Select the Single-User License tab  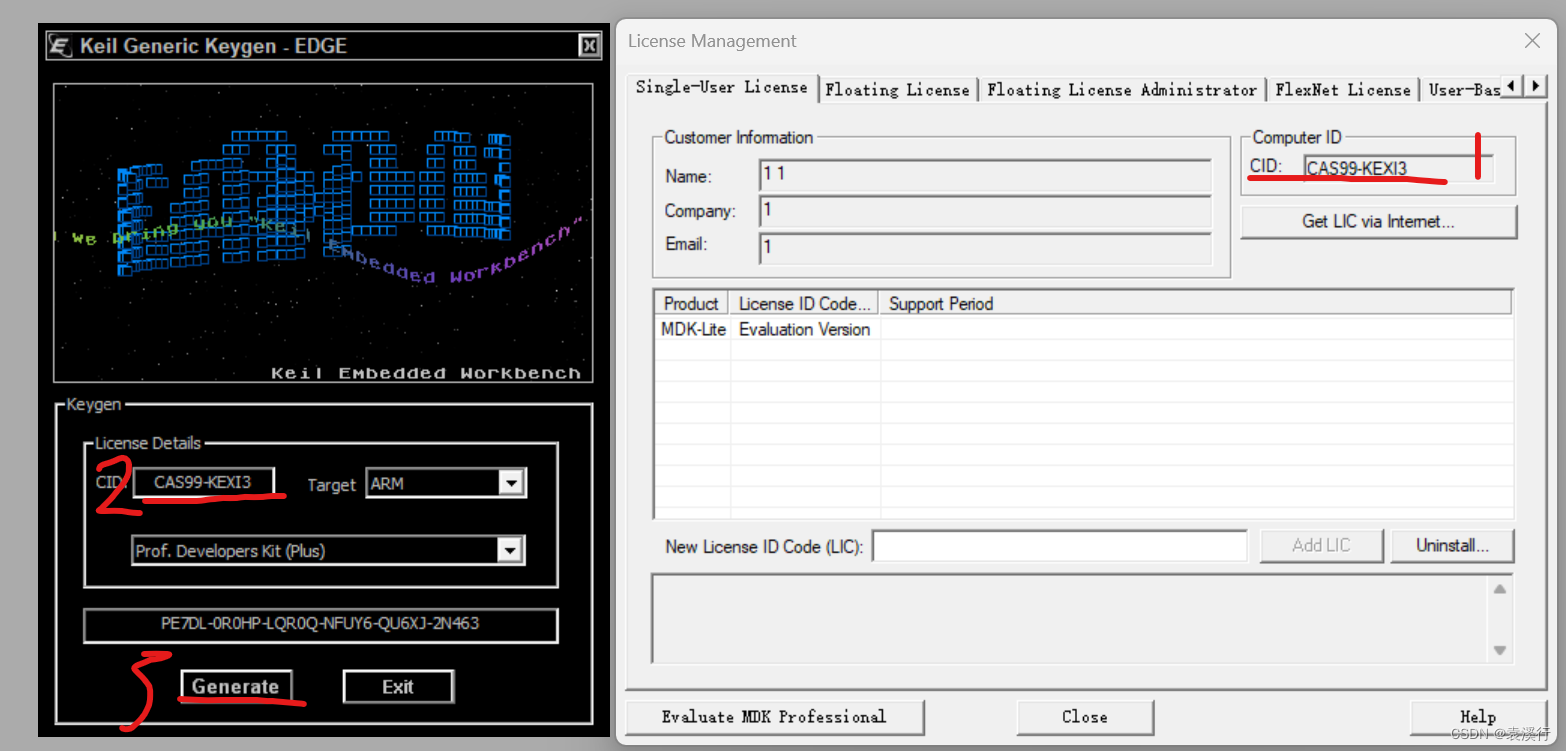(722, 88)
